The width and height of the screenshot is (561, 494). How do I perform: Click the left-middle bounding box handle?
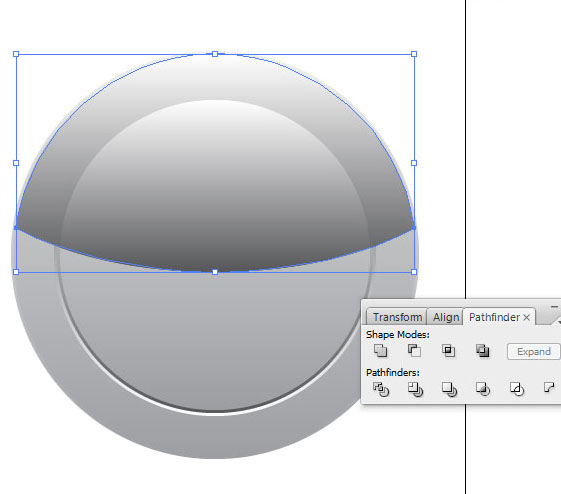(16, 163)
